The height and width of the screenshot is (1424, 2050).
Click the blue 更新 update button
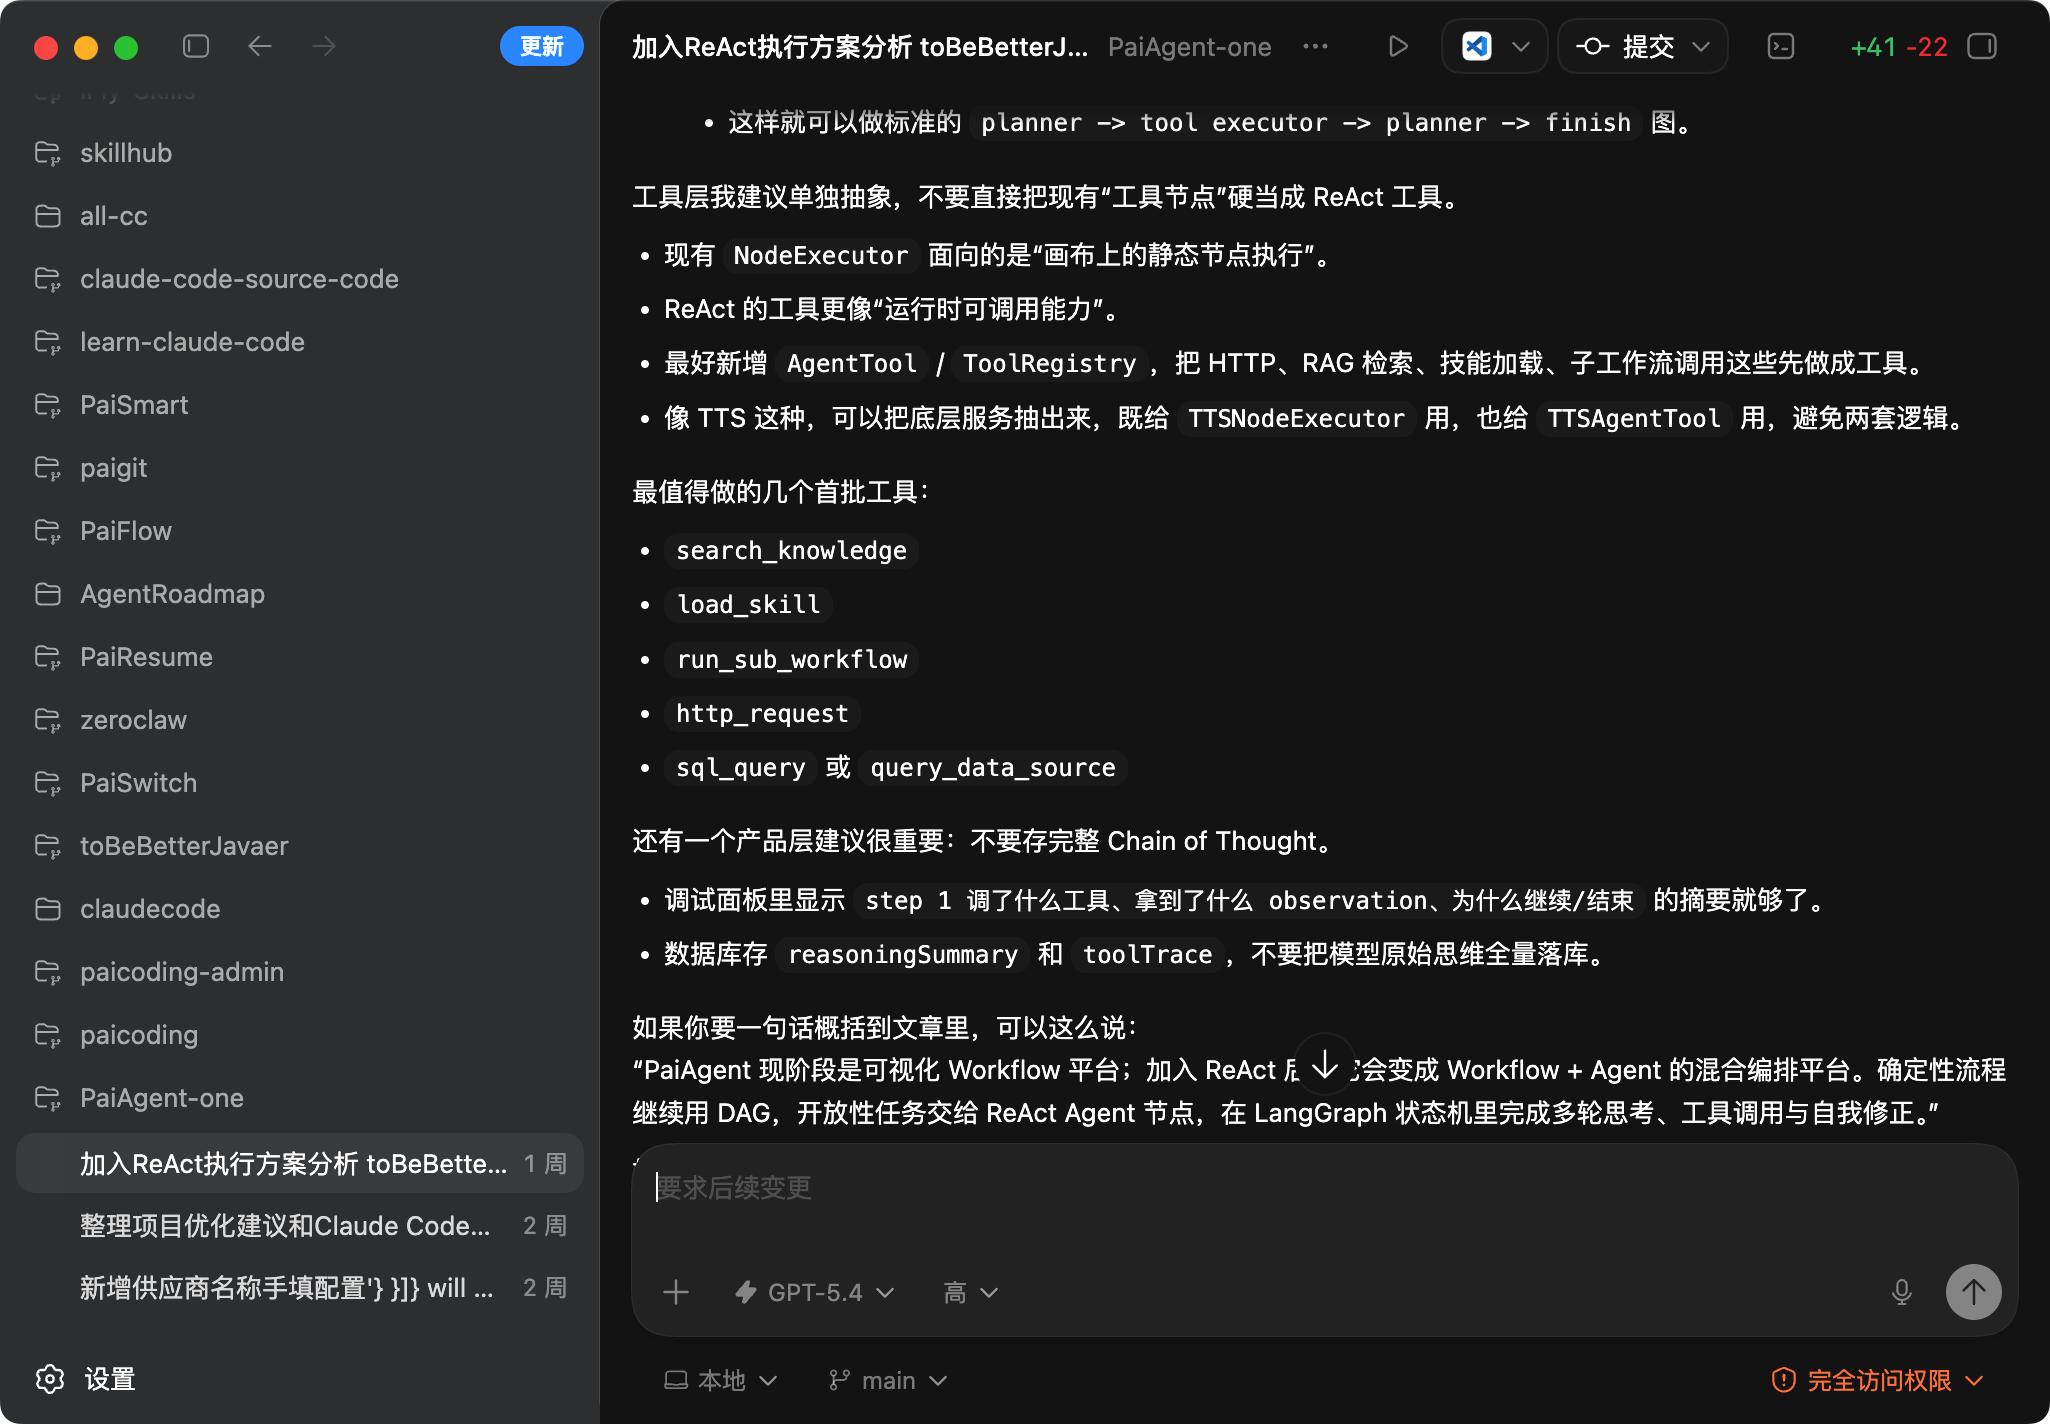[x=541, y=46]
